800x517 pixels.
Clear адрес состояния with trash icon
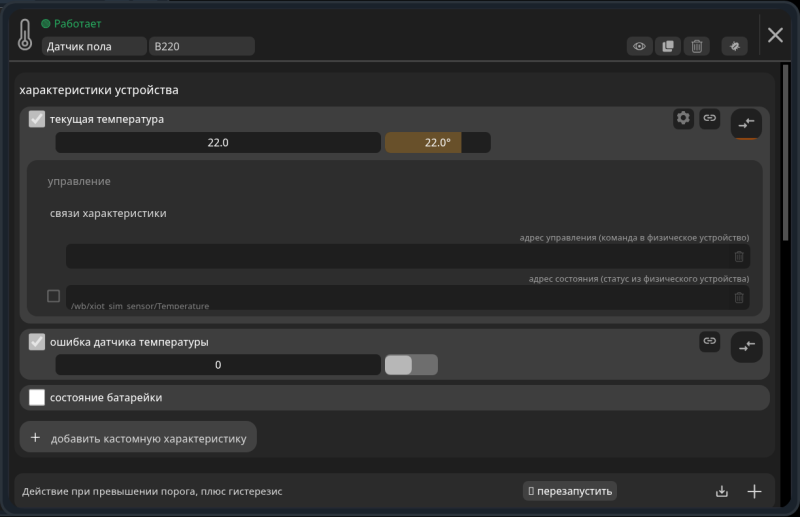pos(739,298)
